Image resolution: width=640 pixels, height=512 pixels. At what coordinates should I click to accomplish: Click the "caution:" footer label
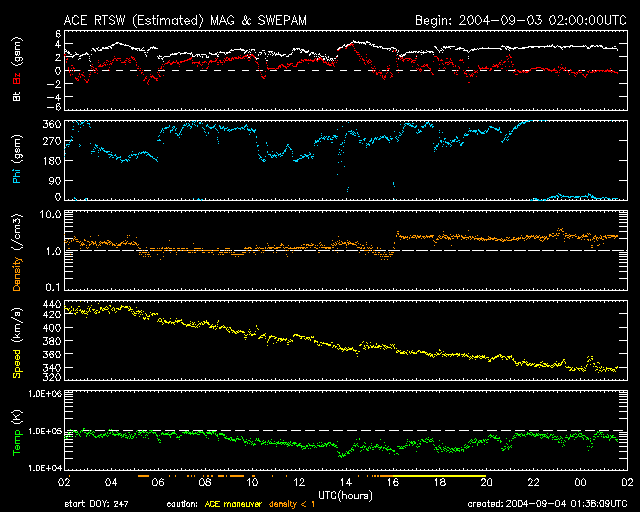[182, 505]
